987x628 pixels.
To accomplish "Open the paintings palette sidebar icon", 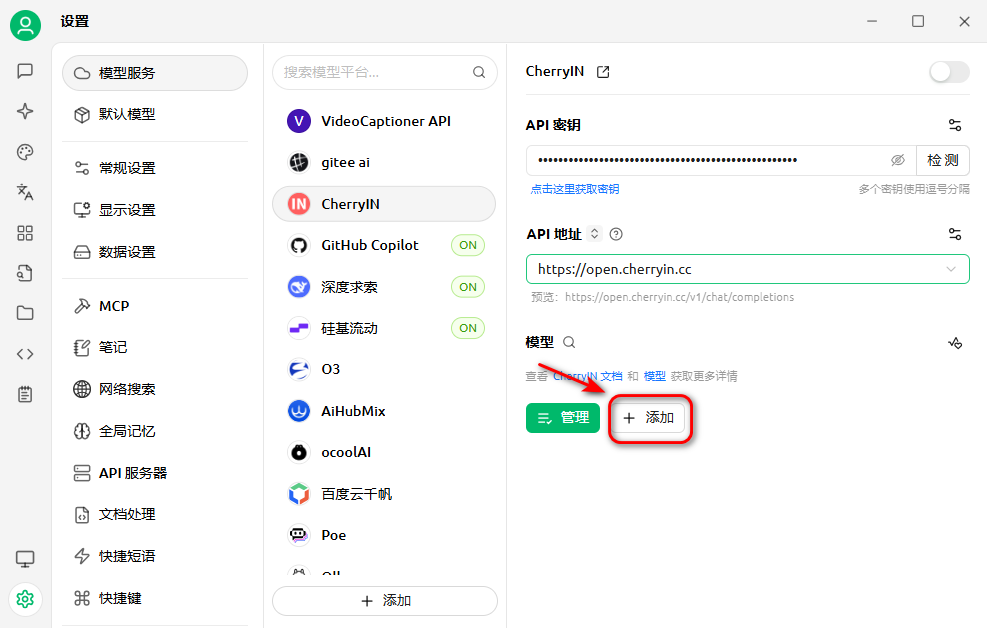I will [x=25, y=152].
